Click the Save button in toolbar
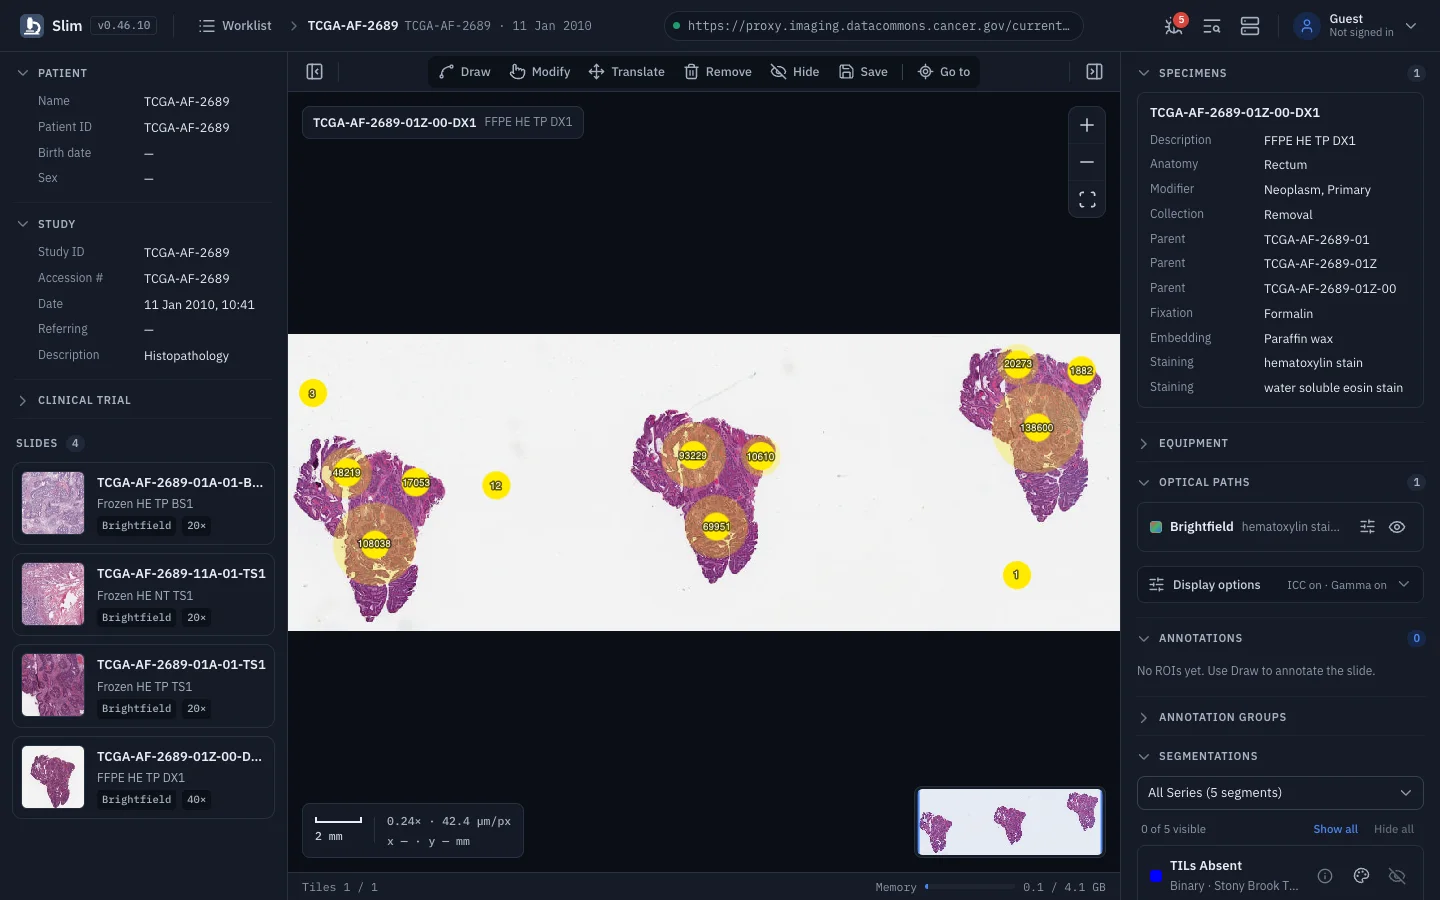 pyautogui.click(x=863, y=72)
